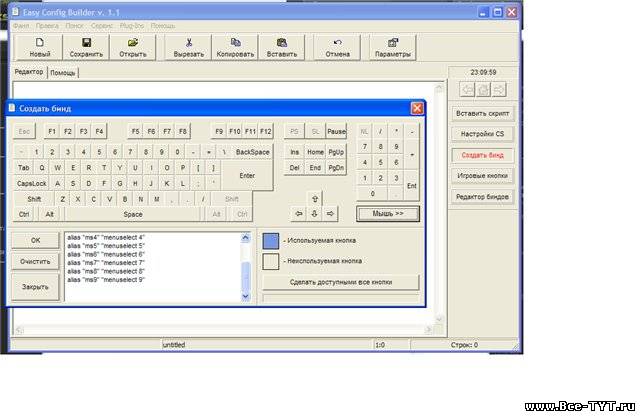This screenshot has width=640, height=416.
Task: Open the Сервис menu
Action: tap(102, 26)
